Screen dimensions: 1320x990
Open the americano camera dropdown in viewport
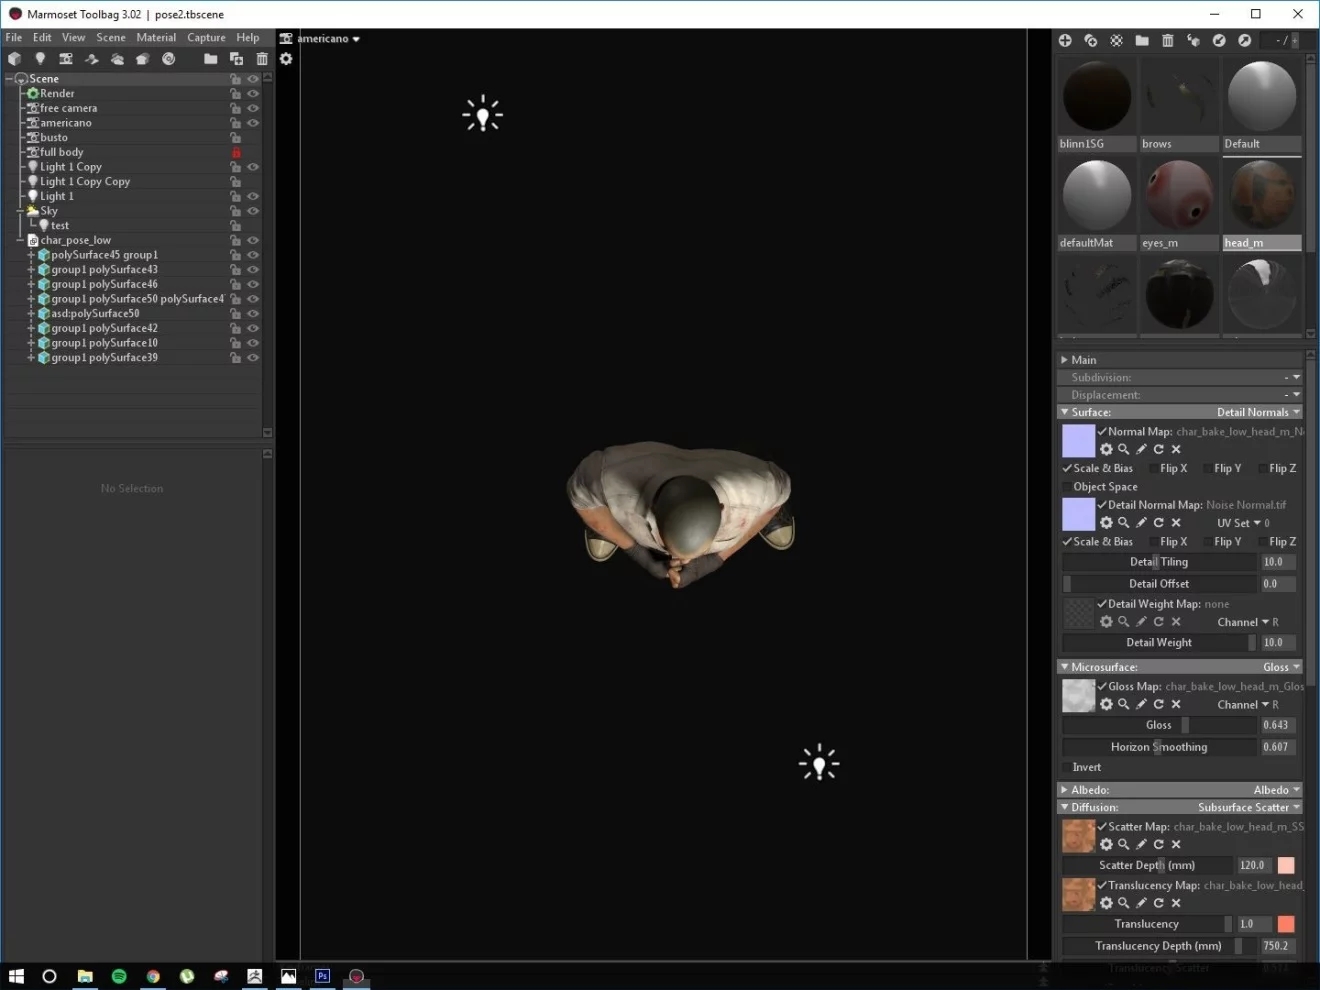[x=328, y=39]
